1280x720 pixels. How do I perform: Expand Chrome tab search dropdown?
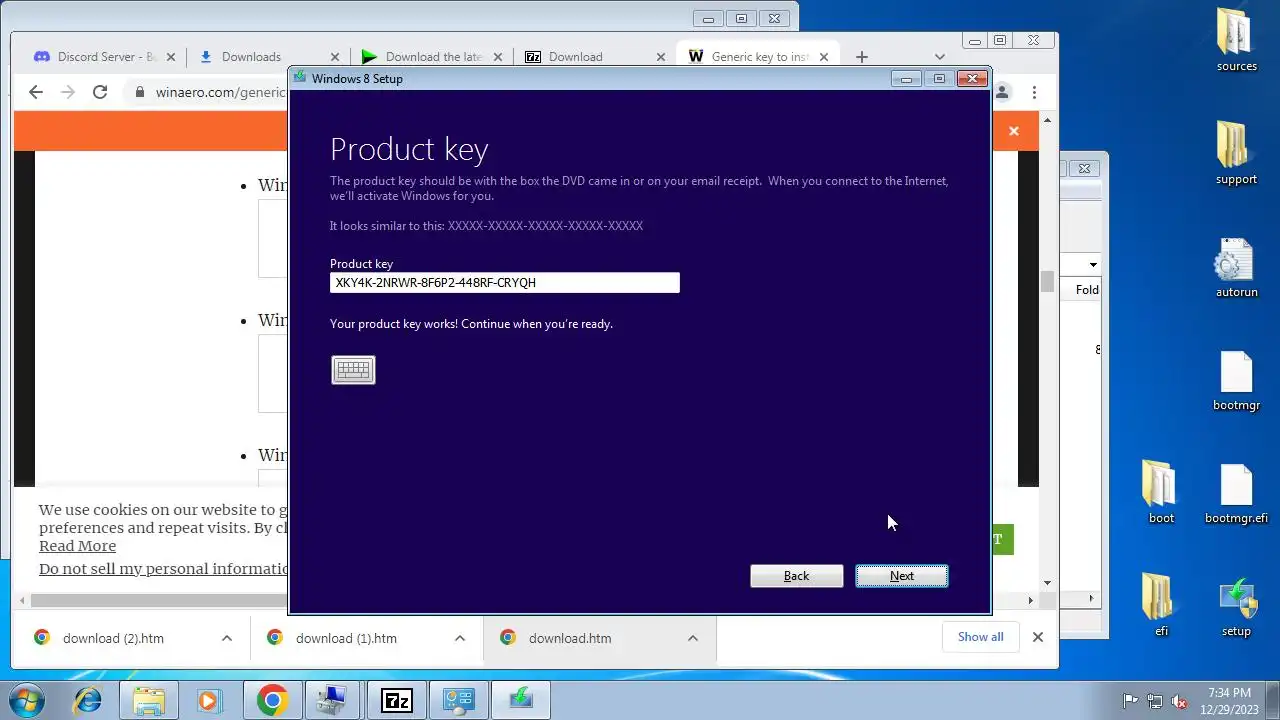[x=939, y=57]
